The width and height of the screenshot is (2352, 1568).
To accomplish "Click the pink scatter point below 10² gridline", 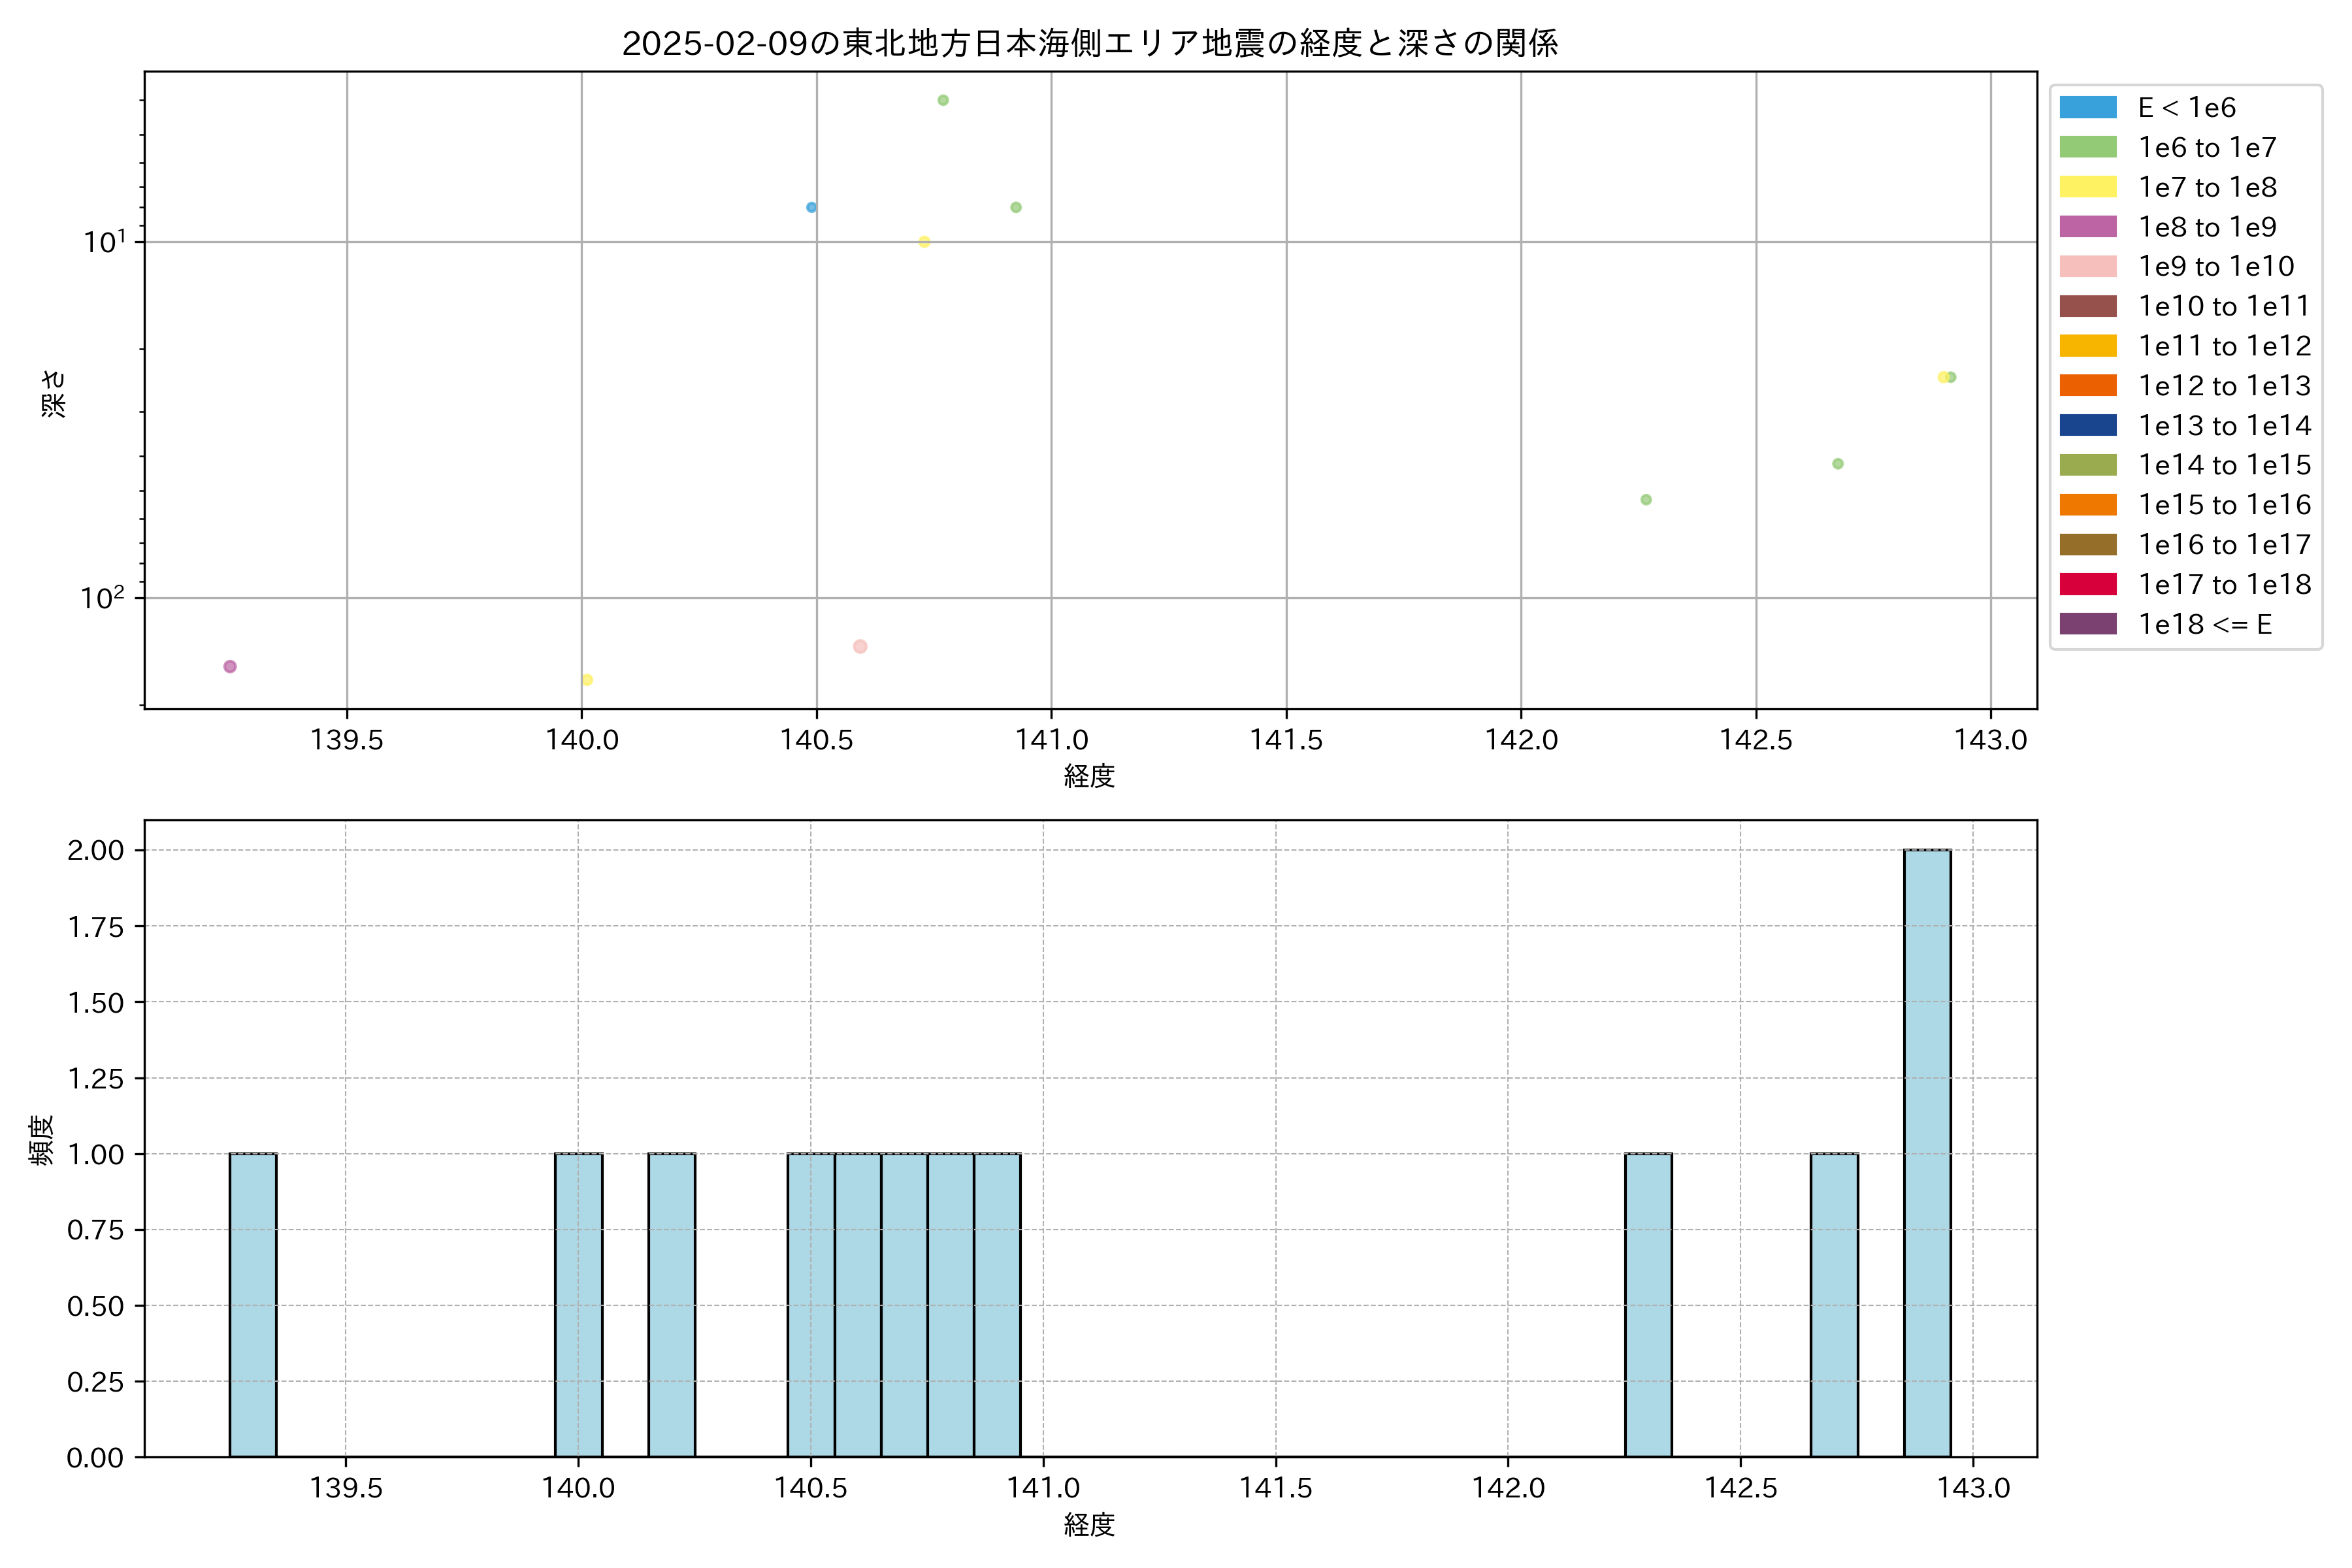I will [860, 647].
